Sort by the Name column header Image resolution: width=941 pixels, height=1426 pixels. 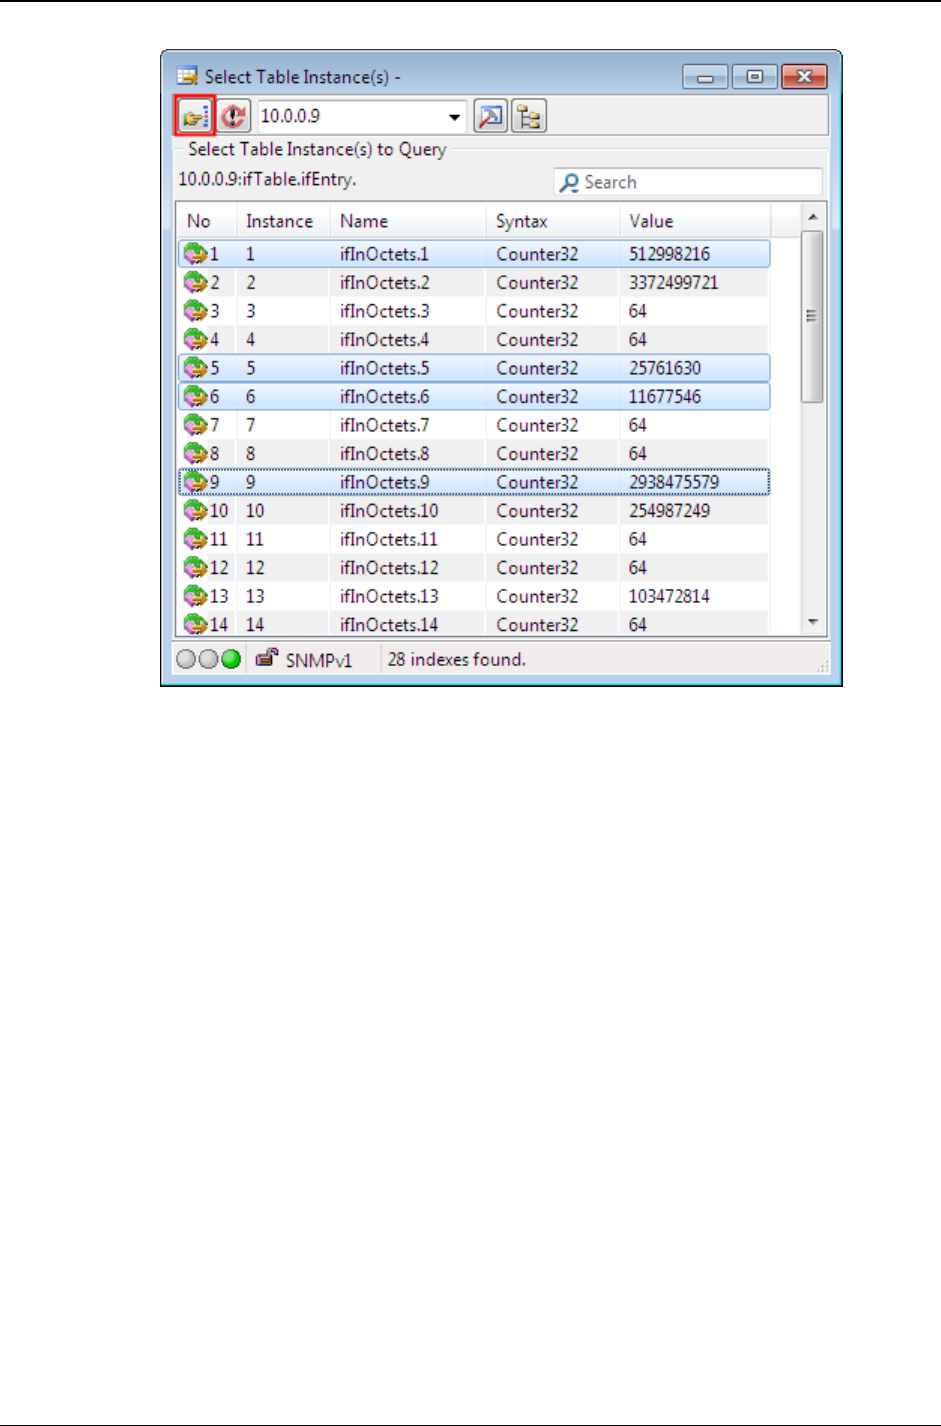[x=408, y=221]
